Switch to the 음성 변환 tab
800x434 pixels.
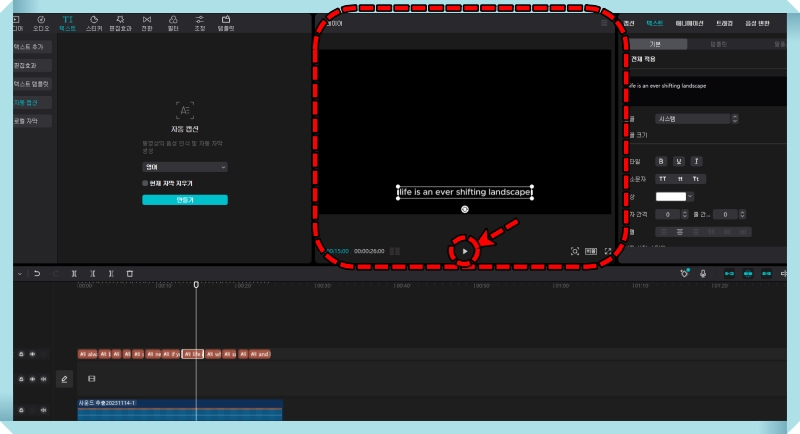pyautogui.click(x=757, y=23)
